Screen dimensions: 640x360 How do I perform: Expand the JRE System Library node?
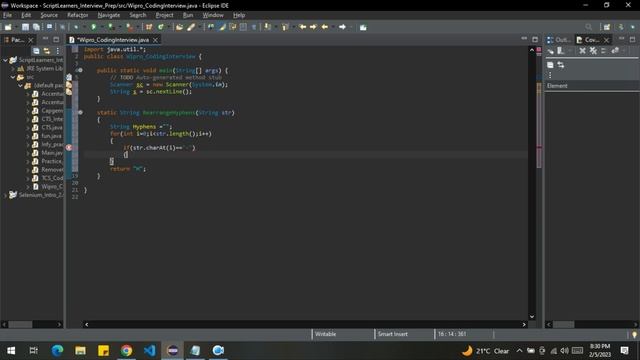(13, 69)
